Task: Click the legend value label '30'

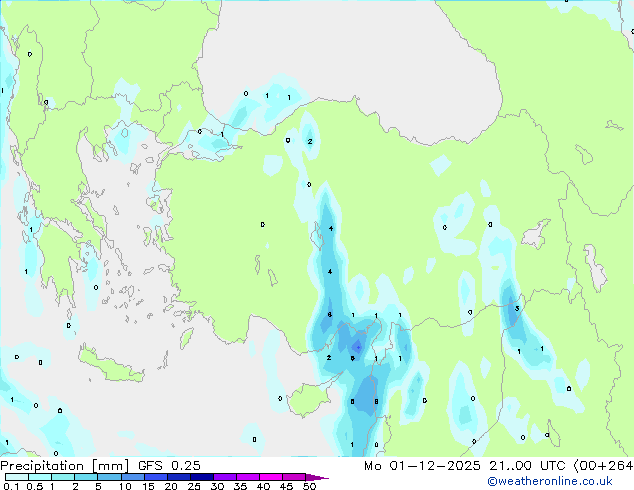Action: [x=217, y=486]
